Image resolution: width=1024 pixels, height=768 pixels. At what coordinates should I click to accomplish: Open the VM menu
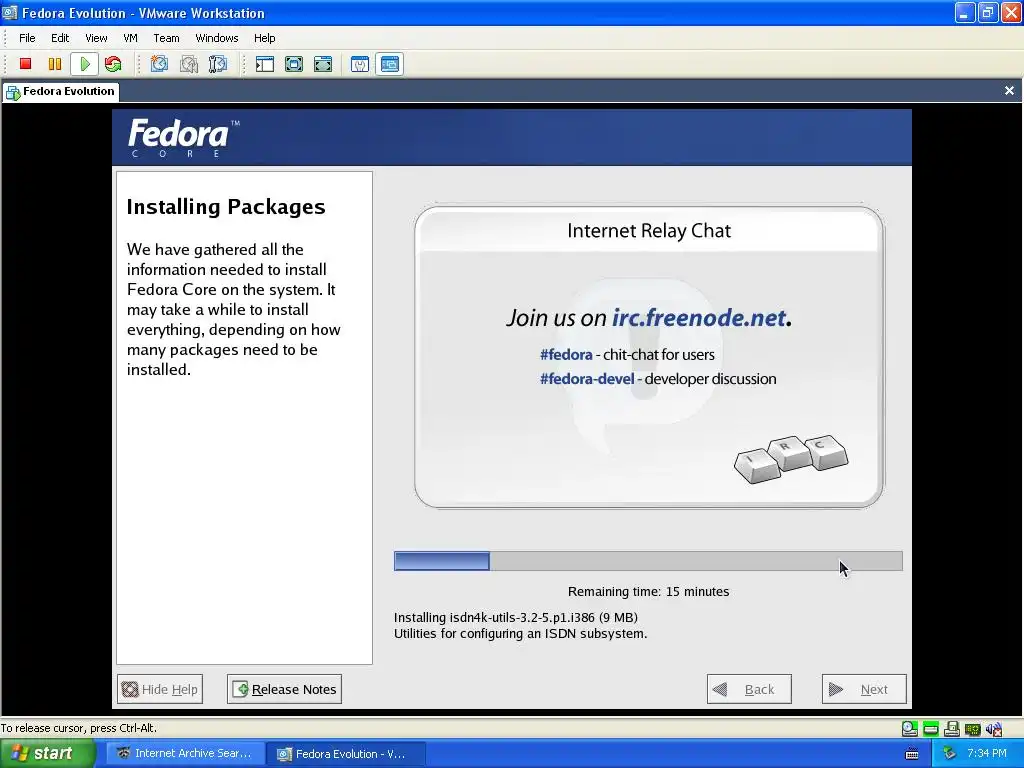(x=131, y=38)
